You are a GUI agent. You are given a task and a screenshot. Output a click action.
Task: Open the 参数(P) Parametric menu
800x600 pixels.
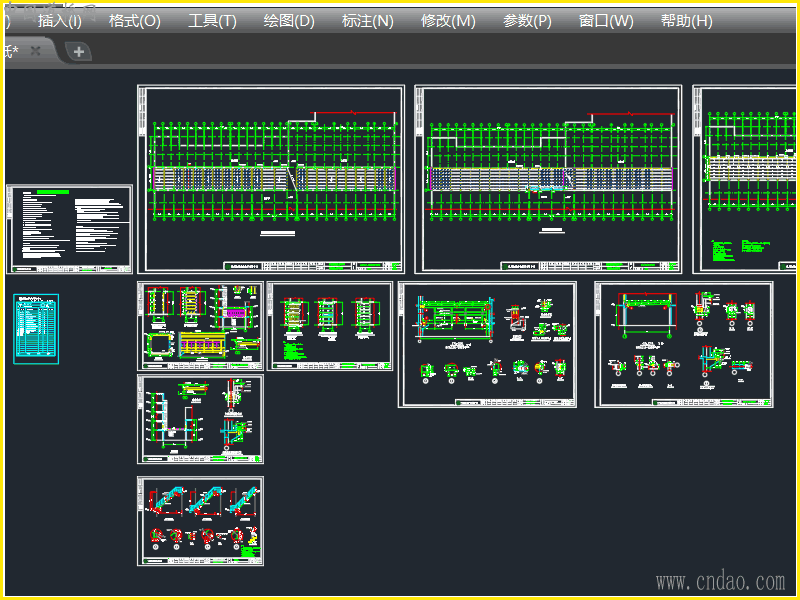[x=527, y=21]
